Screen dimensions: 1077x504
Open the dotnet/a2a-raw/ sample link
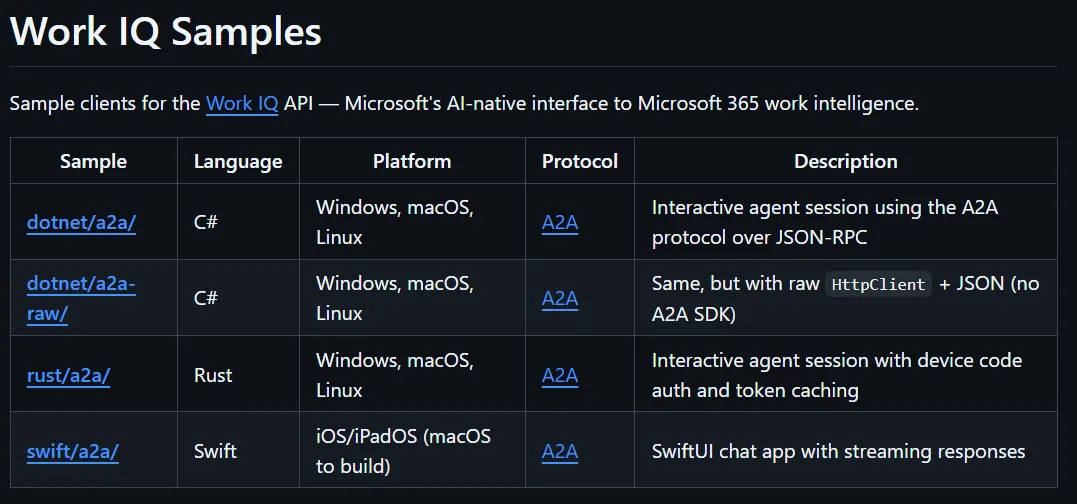click(x=81, y=299)
